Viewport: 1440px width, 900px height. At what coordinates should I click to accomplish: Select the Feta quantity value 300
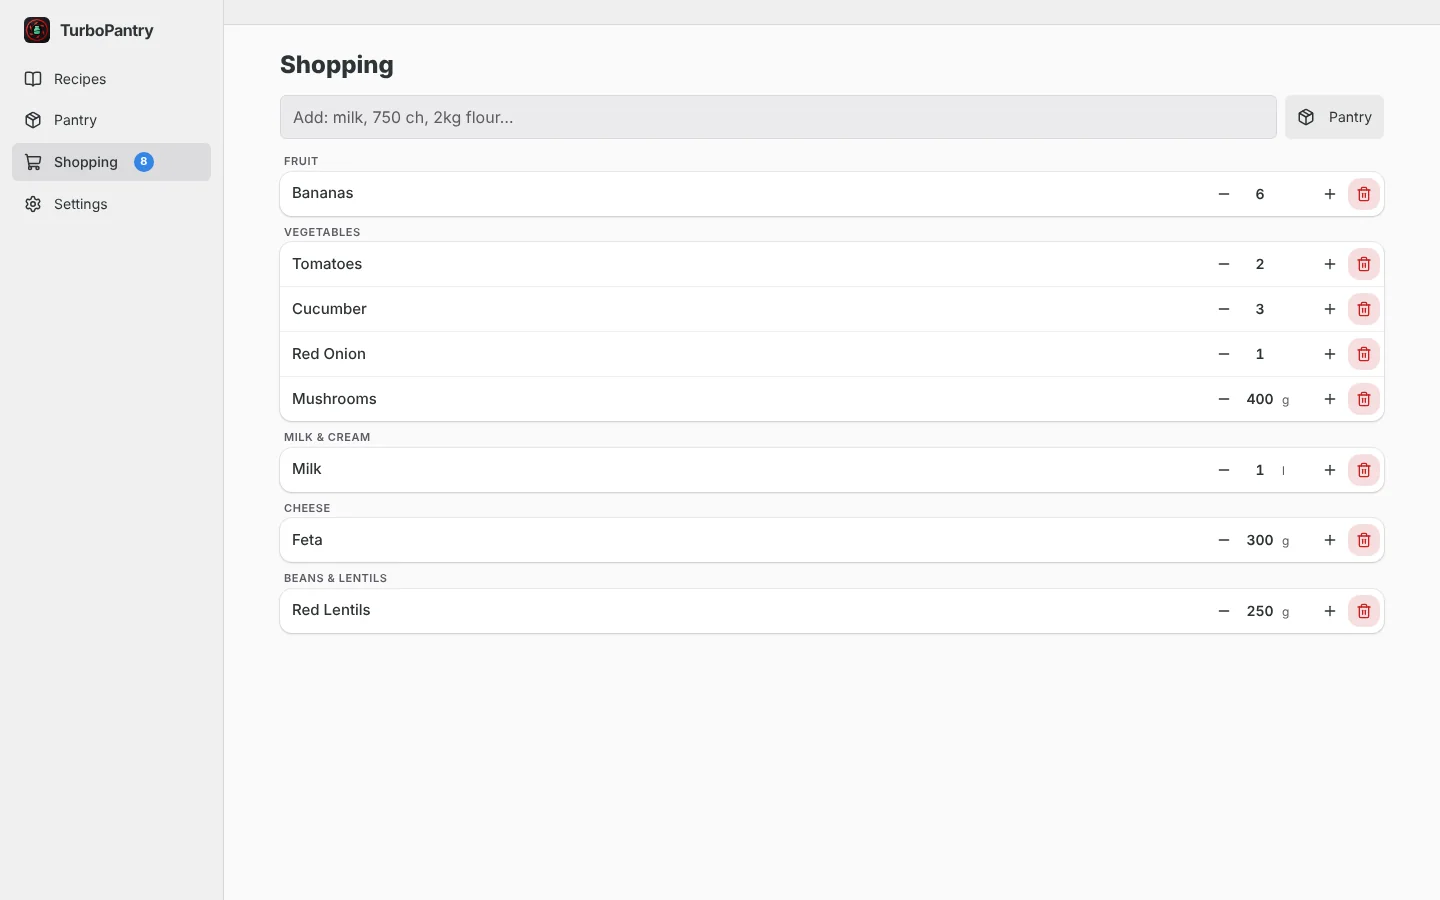coord(1260,540)
